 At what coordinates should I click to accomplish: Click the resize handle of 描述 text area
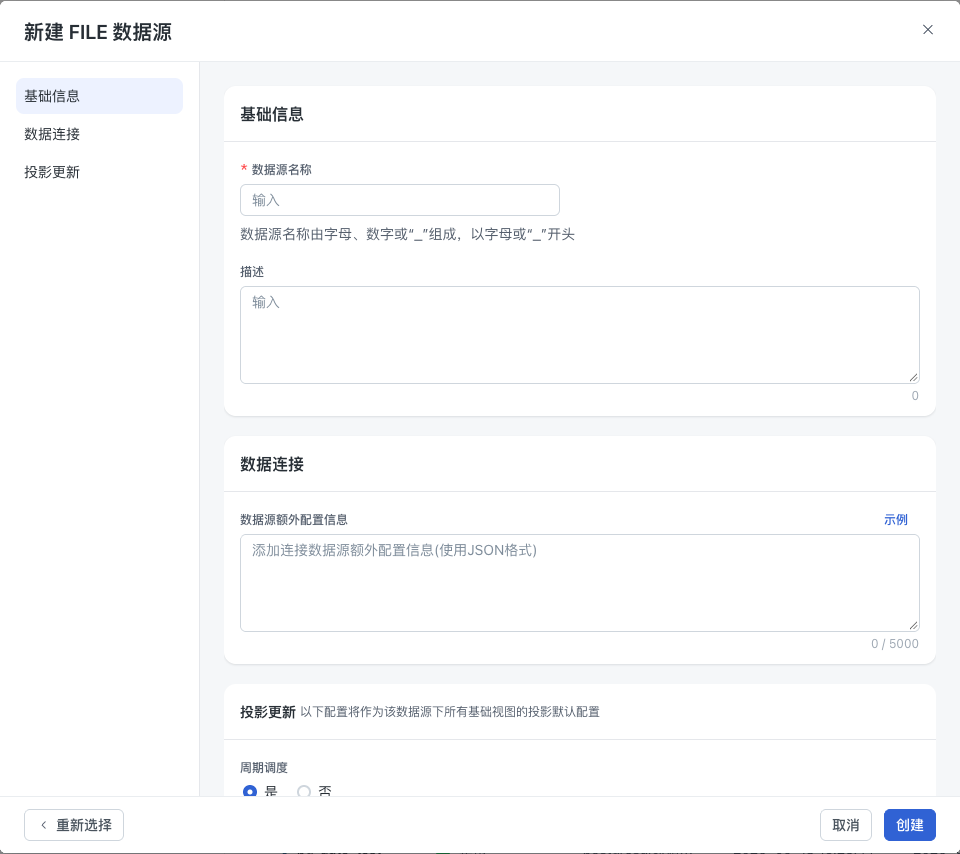913,377
